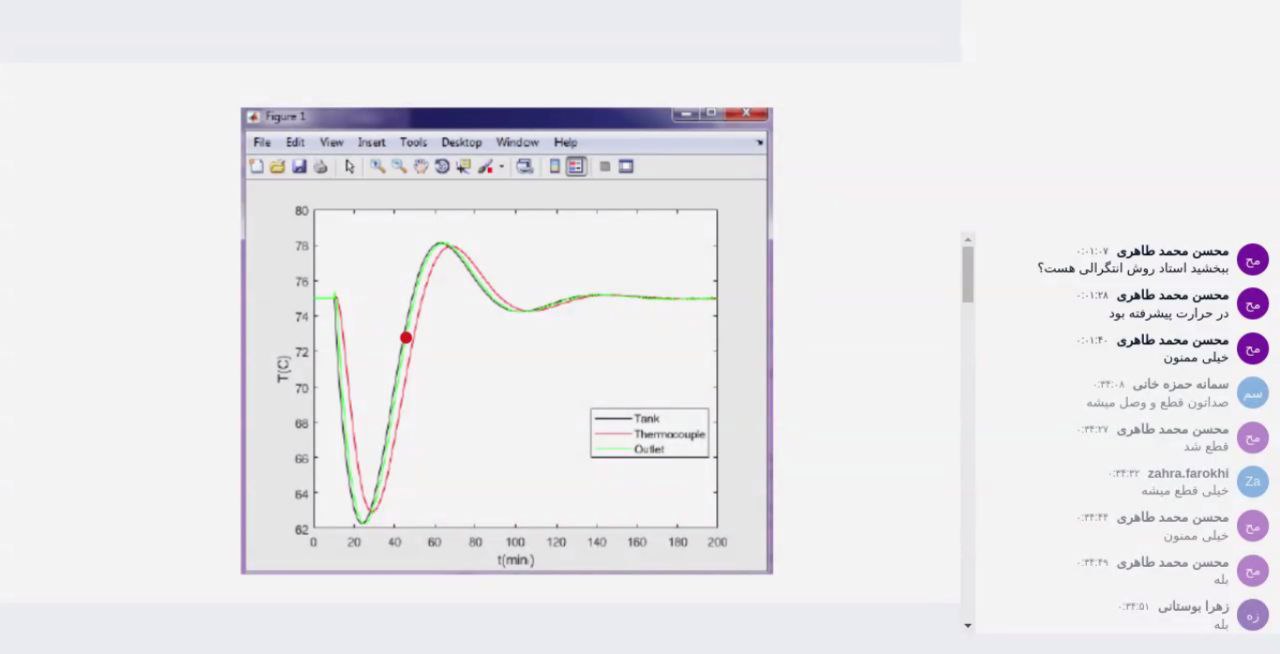The height and width of the screenshot is (654, 1280).
Task: Open the Brush tool color dropdown arrow
Action: (502, 167)
